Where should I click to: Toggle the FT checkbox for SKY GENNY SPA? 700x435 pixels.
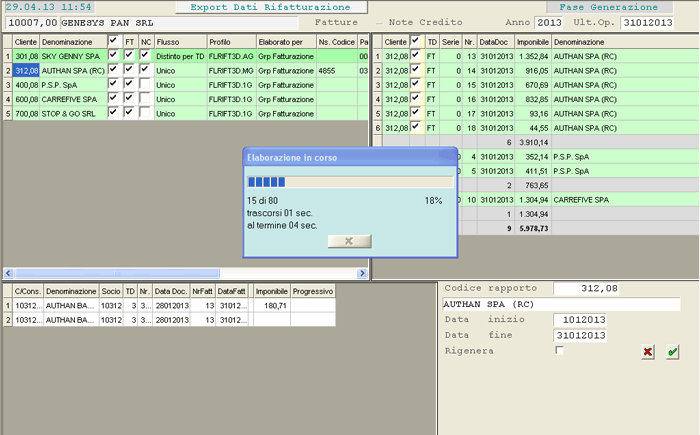click(x=129, y=55)
